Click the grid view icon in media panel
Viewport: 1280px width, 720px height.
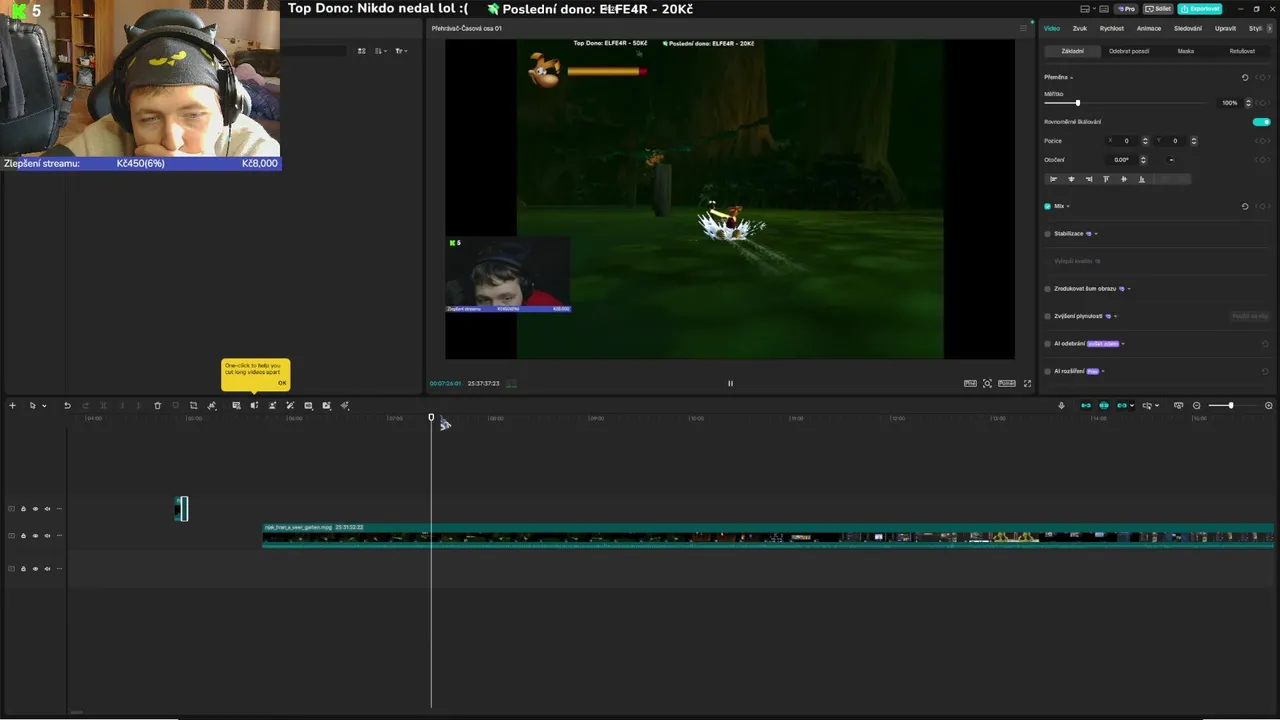pyautogui.click(x=362, y=51)
